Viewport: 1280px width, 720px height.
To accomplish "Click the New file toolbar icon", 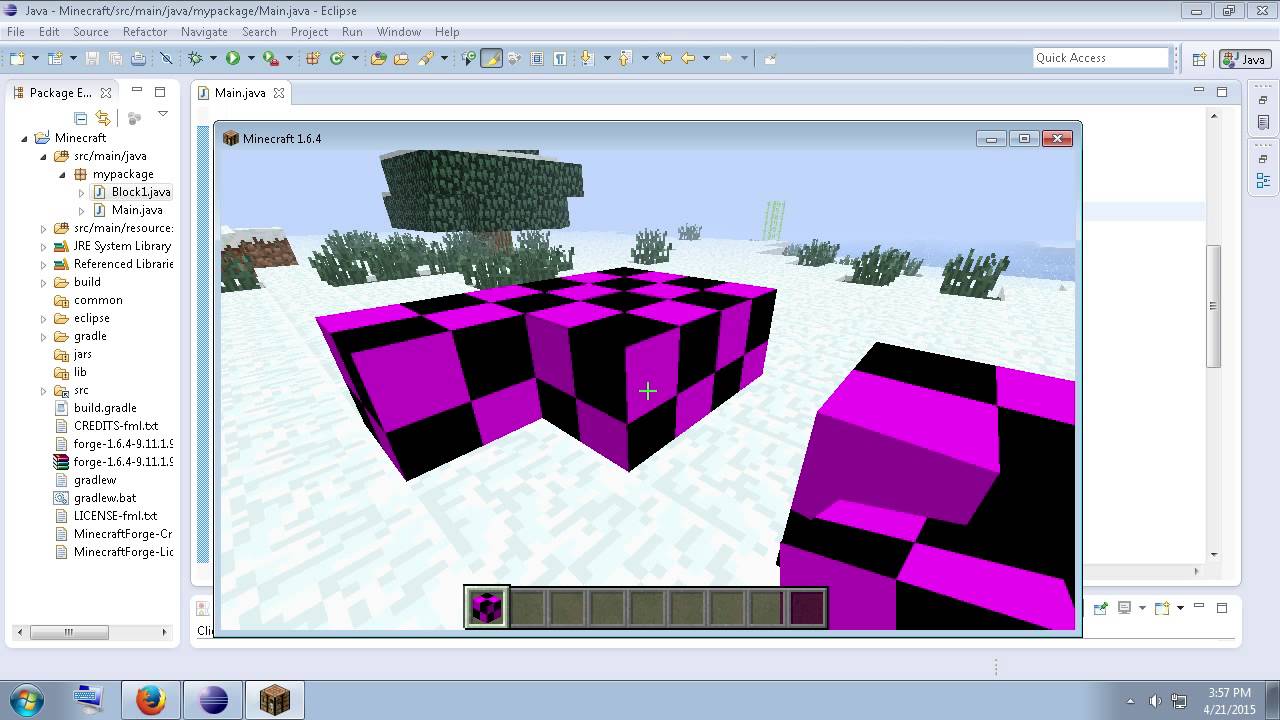I will [x=19, y=58].
